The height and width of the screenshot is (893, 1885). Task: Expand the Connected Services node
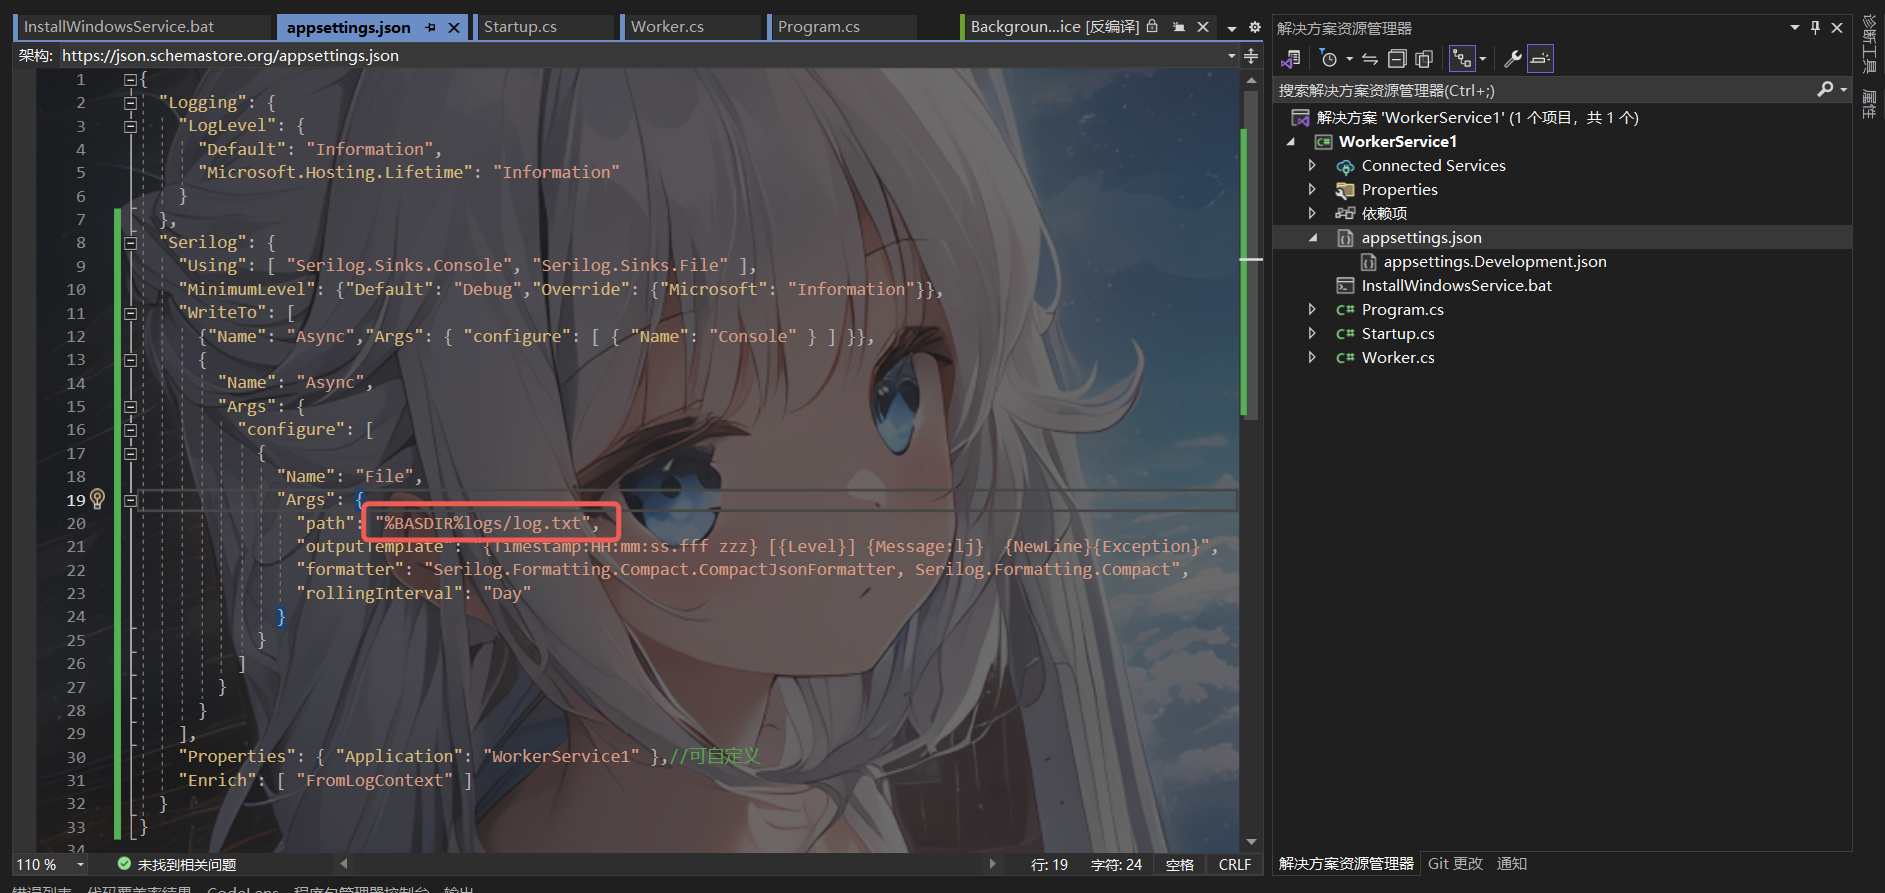[x=1312, y=165]
